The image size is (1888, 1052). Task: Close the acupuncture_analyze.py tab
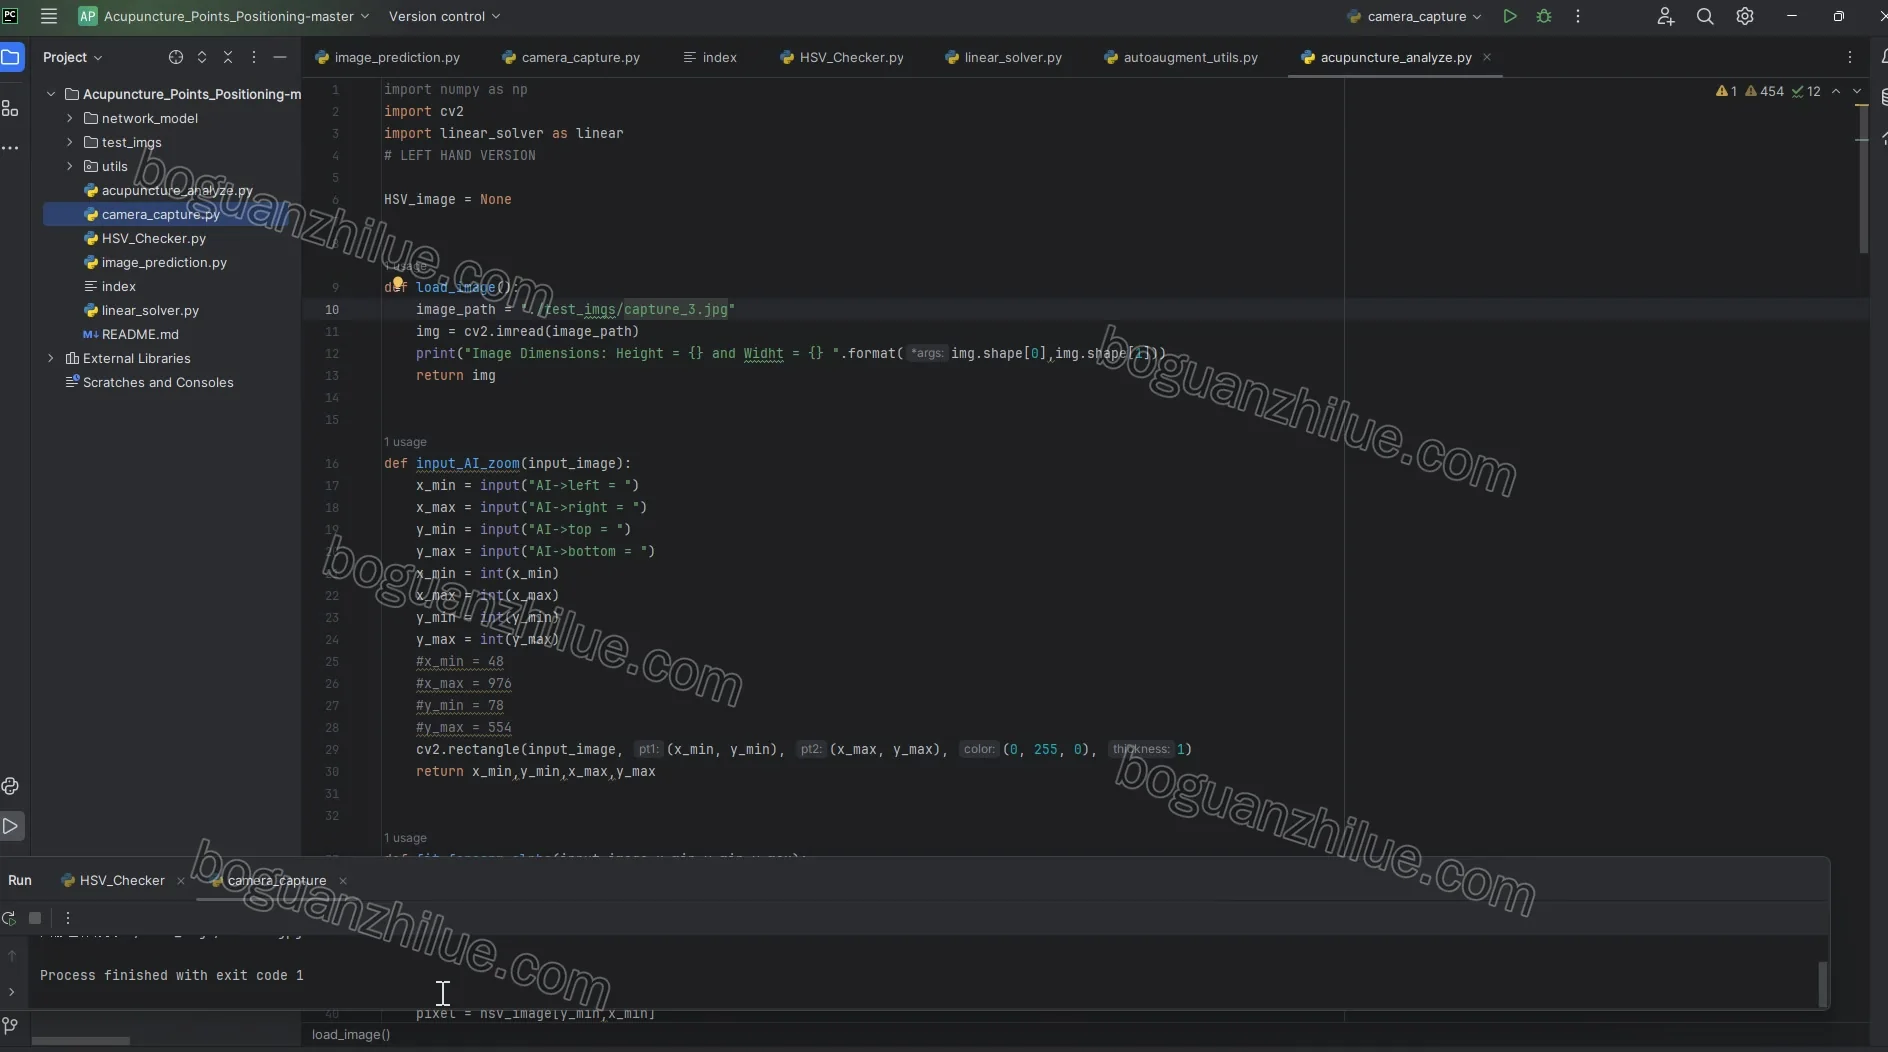(x=1487, y=57)
